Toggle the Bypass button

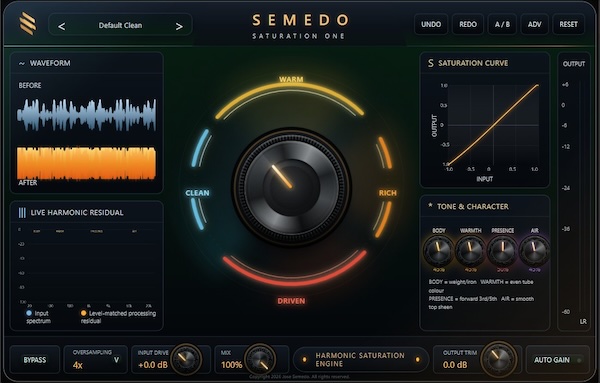pos(35,360)
